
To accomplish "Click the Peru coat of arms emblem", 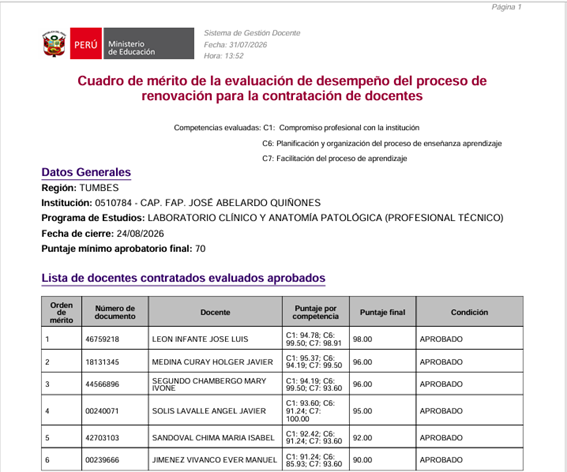I will click(x=54, y=43).
